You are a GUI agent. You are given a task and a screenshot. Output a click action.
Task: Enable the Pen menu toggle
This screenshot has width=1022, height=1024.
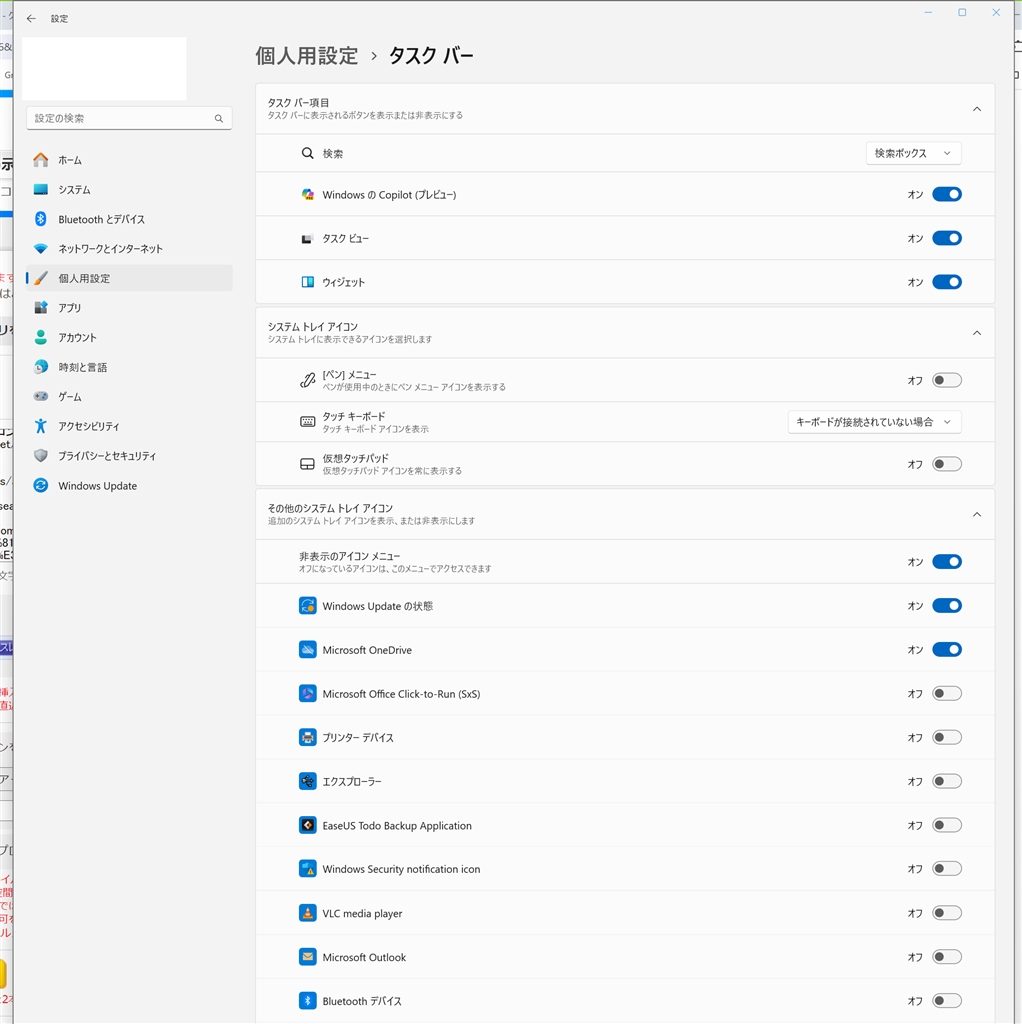(947, 380)
